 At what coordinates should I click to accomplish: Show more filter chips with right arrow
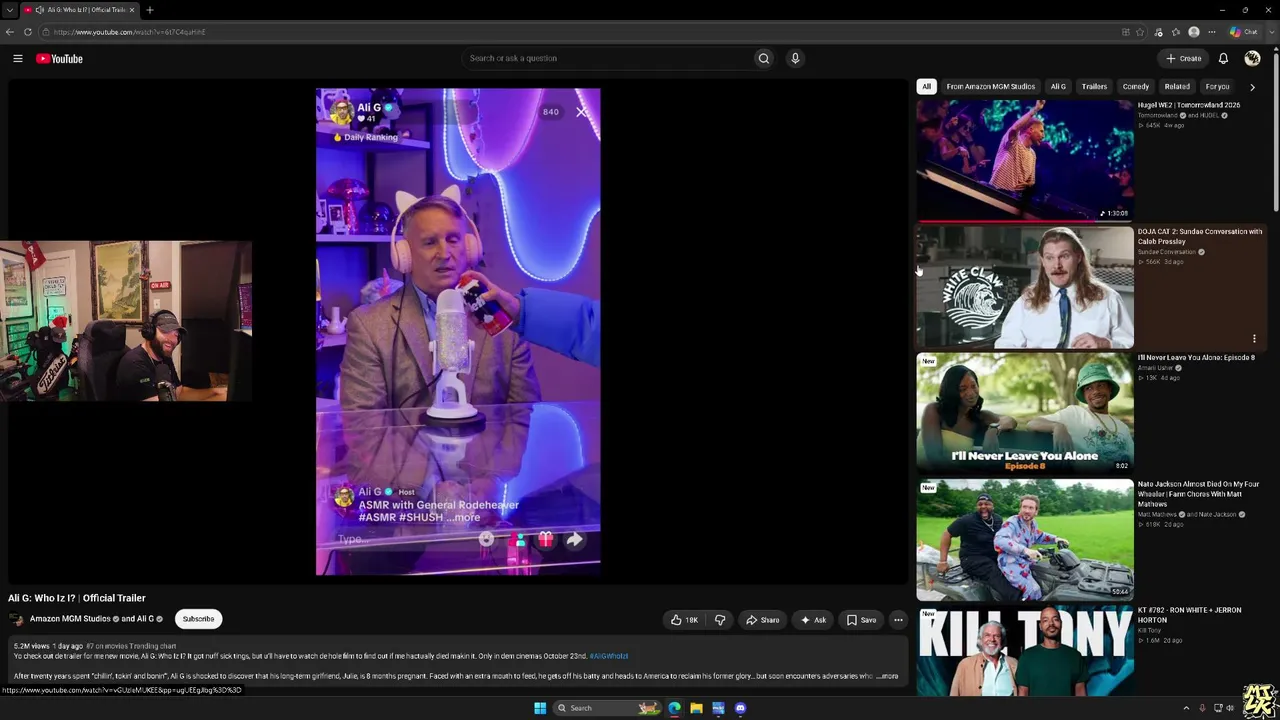(x=1252, y=87)
